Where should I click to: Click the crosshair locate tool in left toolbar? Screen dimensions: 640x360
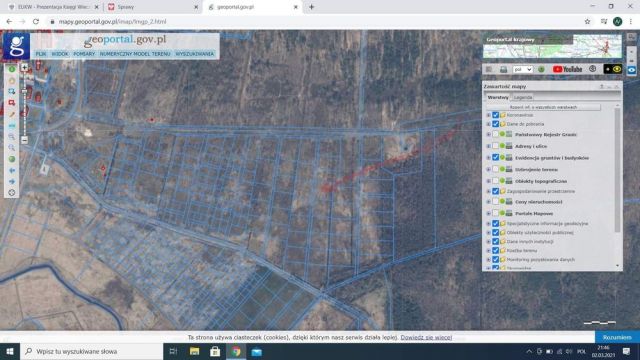[12, 193]
